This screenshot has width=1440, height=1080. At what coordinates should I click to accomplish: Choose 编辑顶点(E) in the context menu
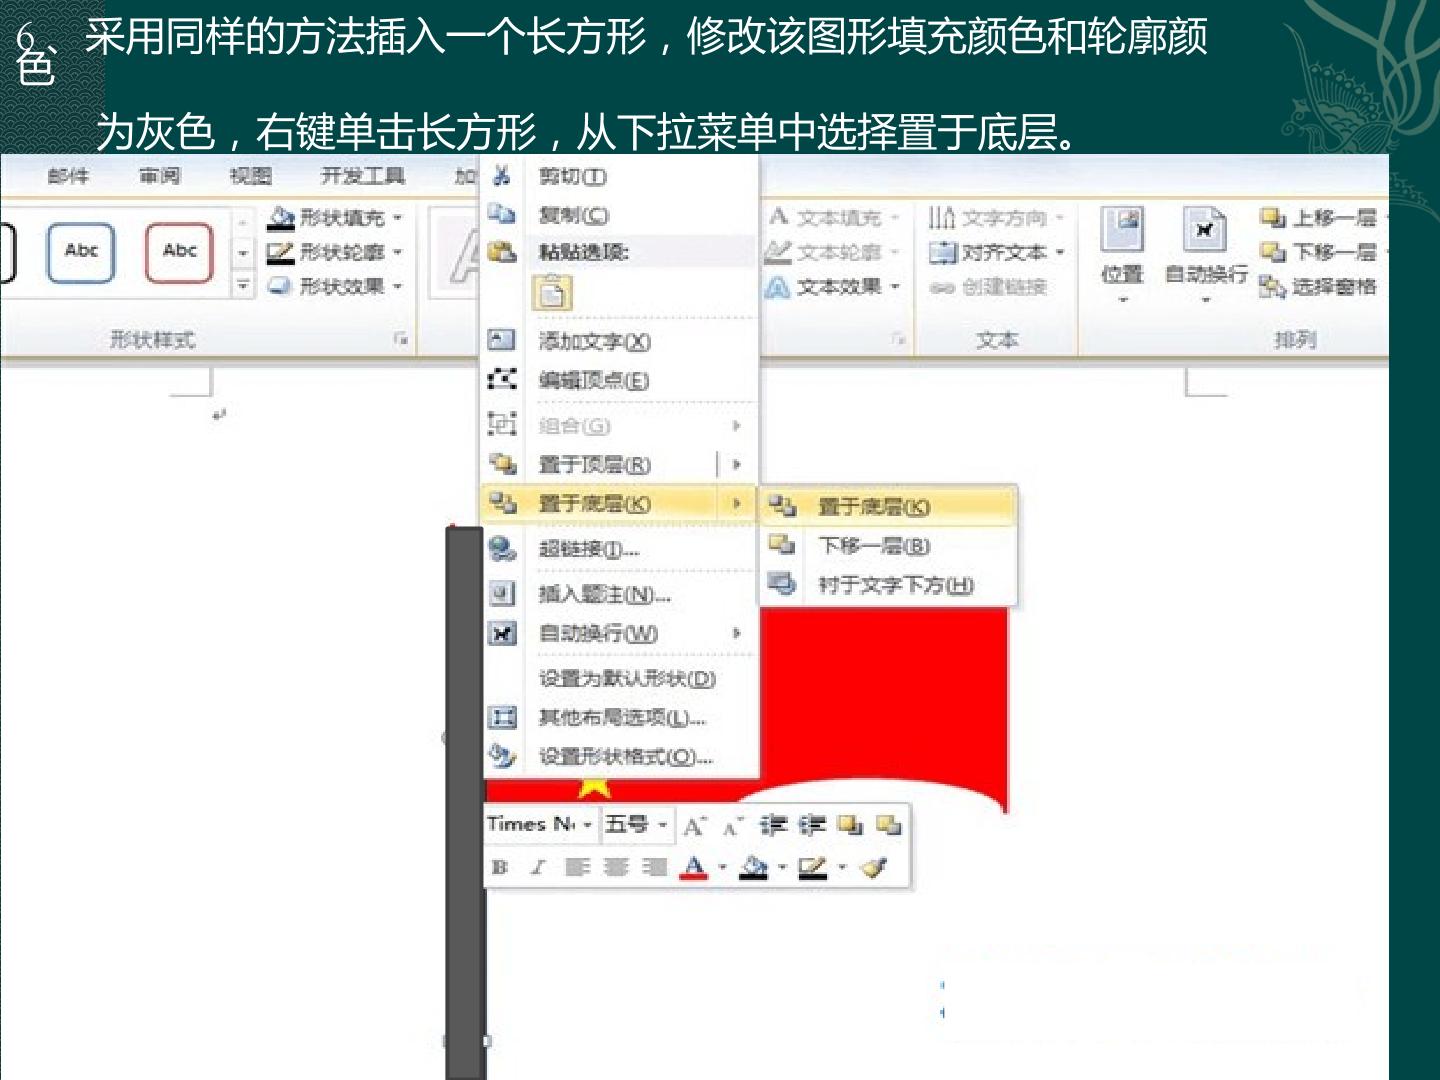click(594, 381)
